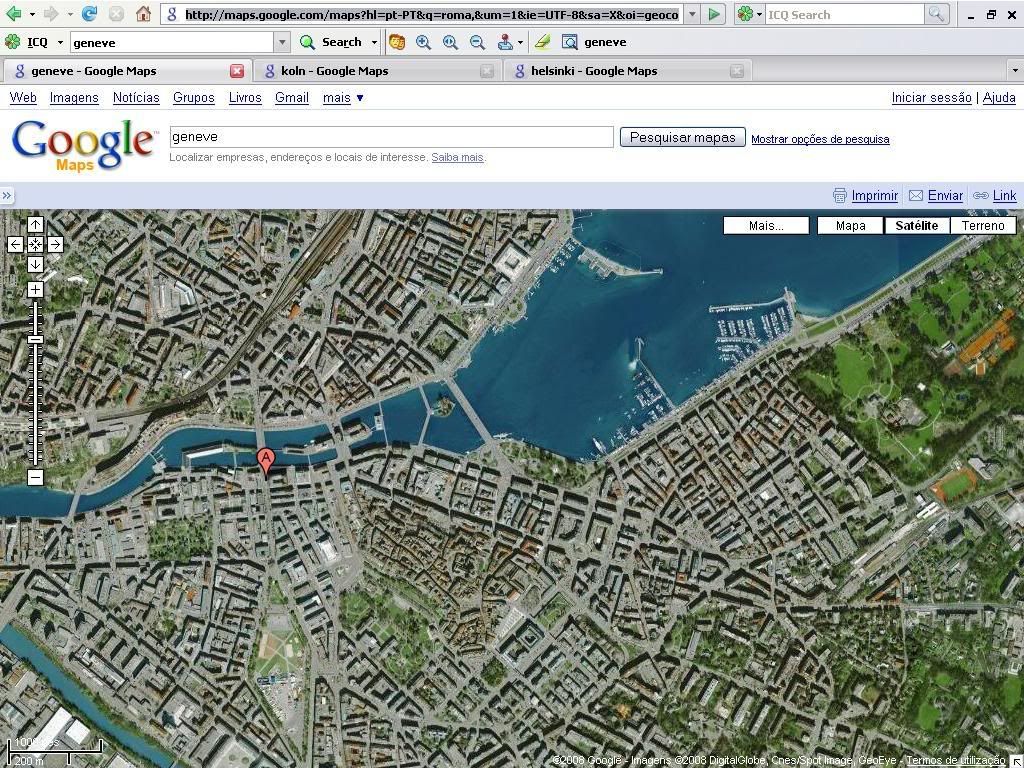The width and height of the screenshot is (1024, 768).
Task: Switch to the 'helsinki - Google Maps' tab
Action: point(593,71)
